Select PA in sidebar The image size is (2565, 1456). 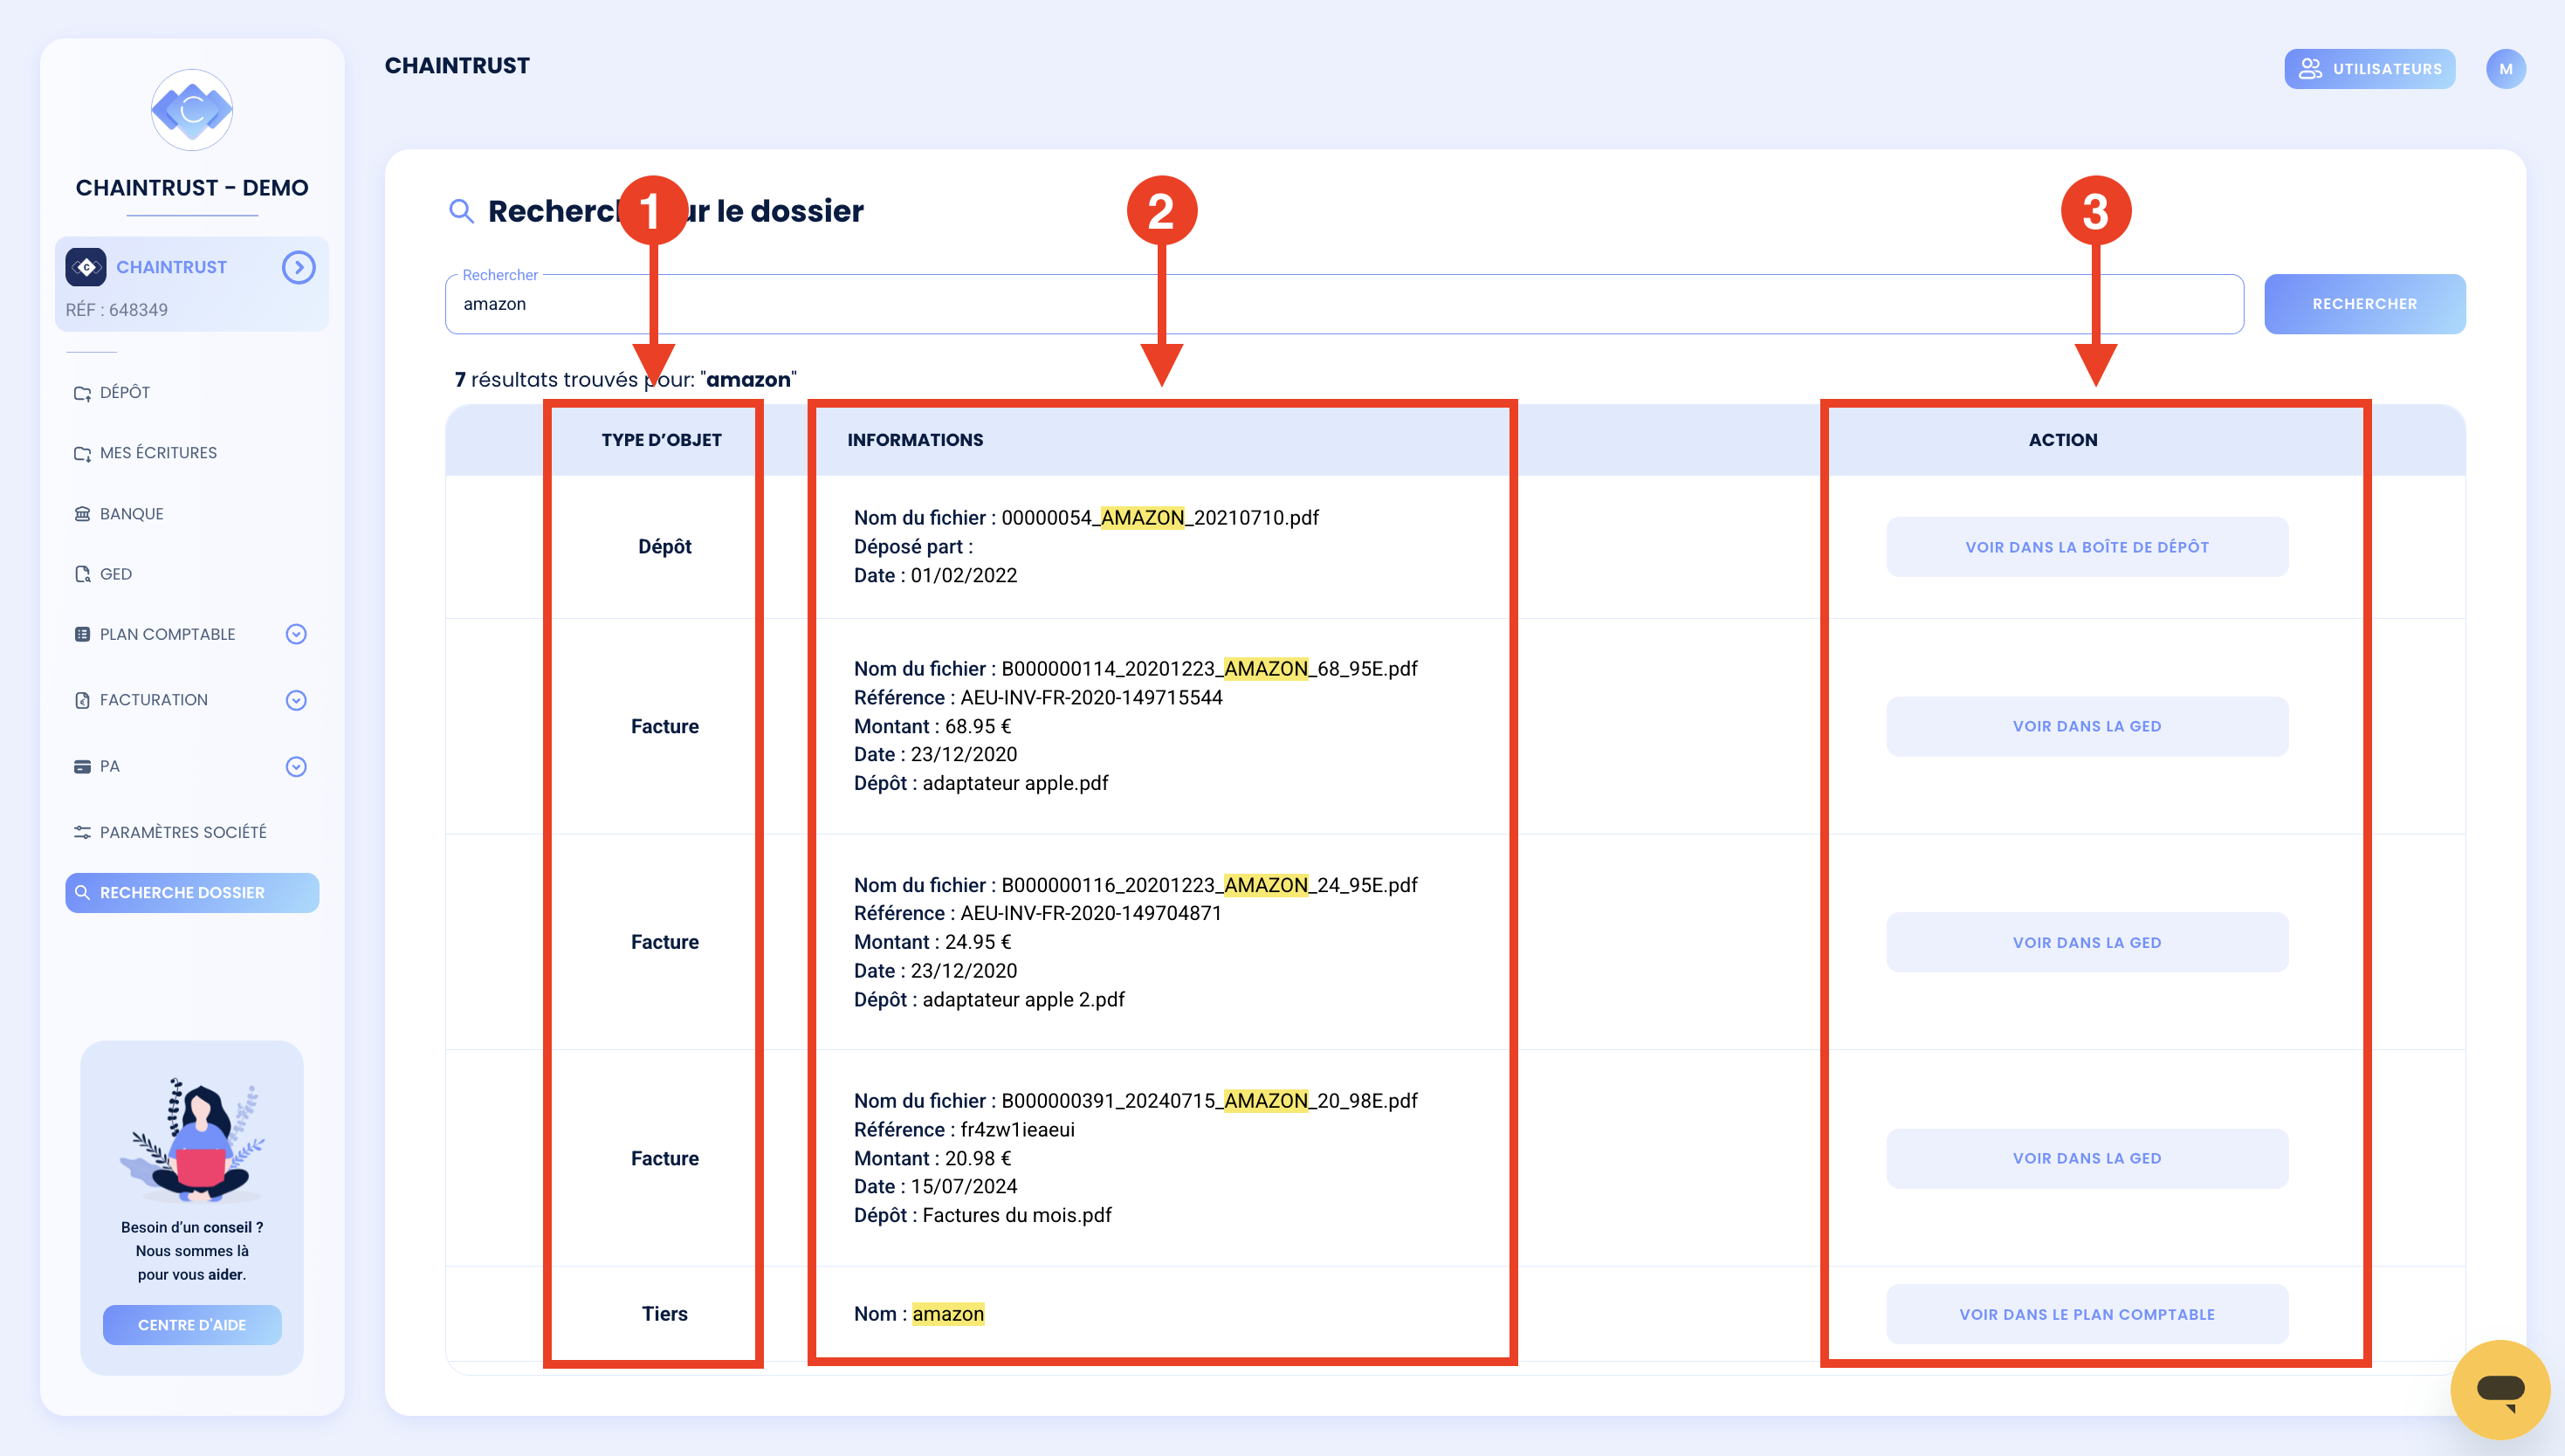pos(109,766)
